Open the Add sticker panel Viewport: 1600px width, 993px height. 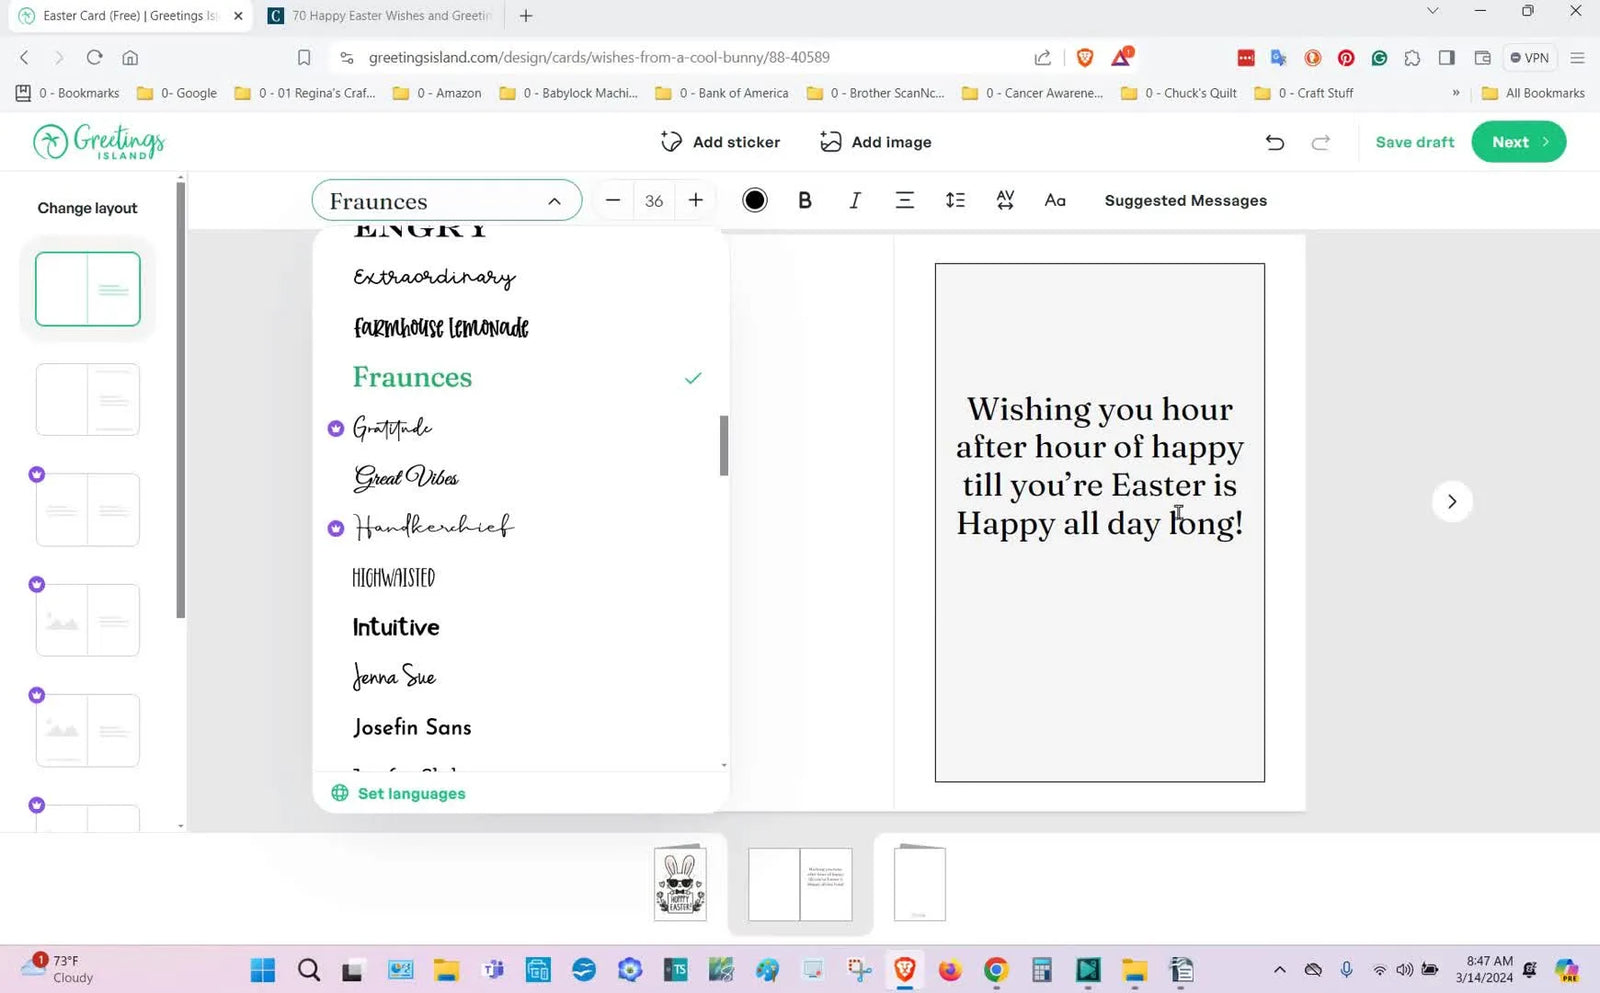point(719,141)
